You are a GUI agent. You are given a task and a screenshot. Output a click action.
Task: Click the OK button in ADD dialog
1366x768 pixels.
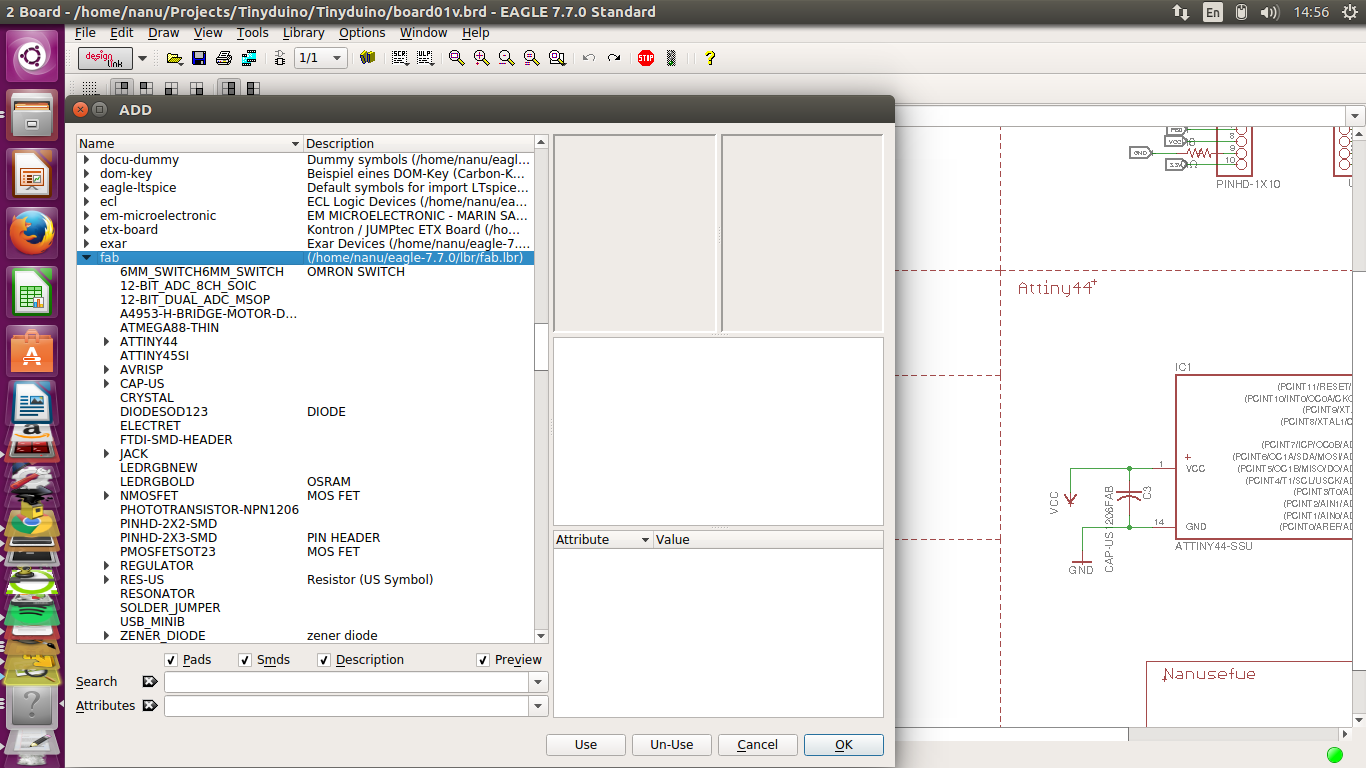843,744
